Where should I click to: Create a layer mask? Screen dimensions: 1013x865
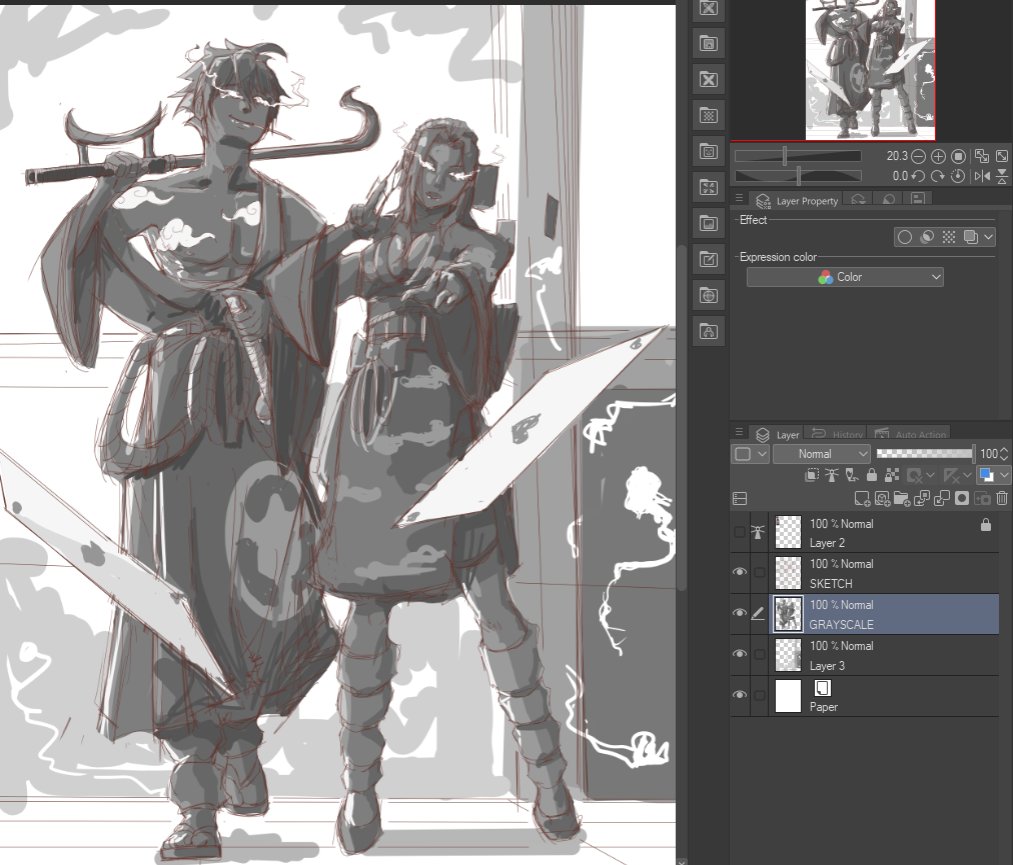click(962, 498)
